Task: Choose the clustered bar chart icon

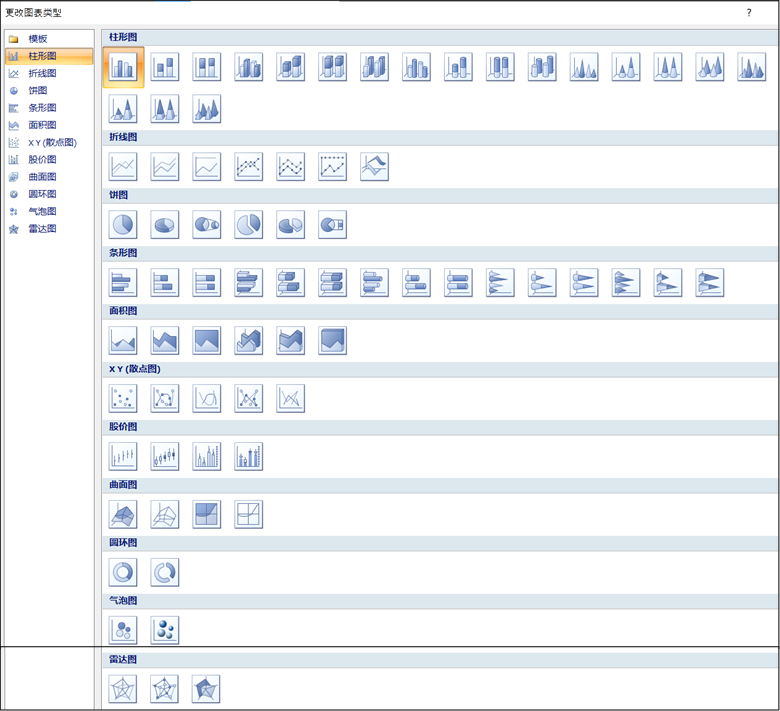Action: pos(123,283)
